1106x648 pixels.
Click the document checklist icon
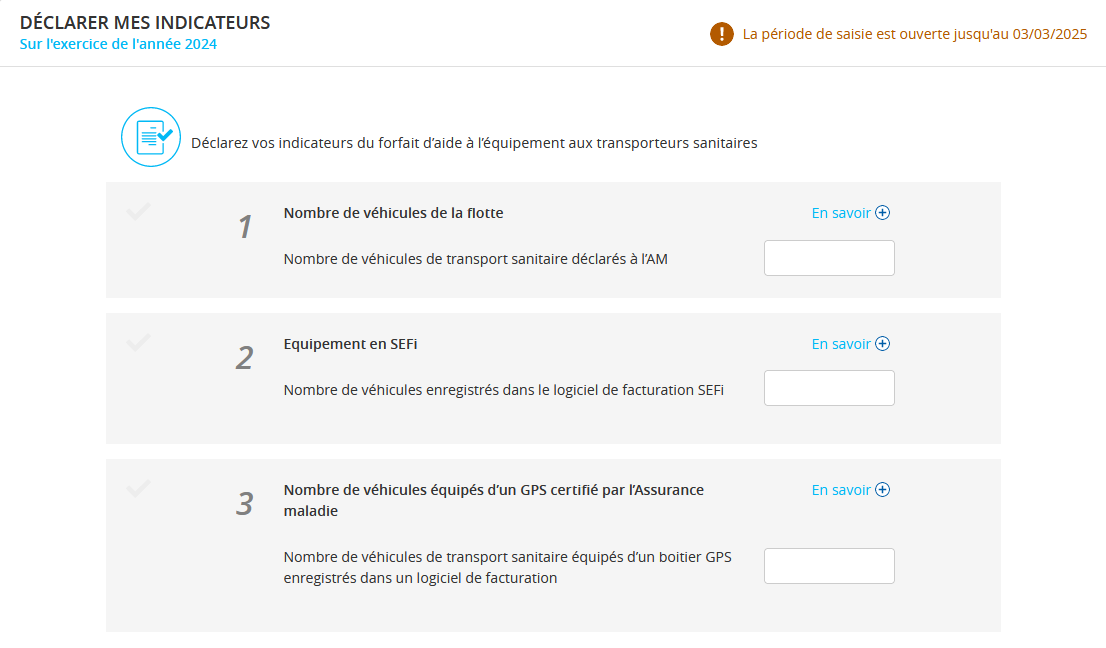(x=151, y=137)
